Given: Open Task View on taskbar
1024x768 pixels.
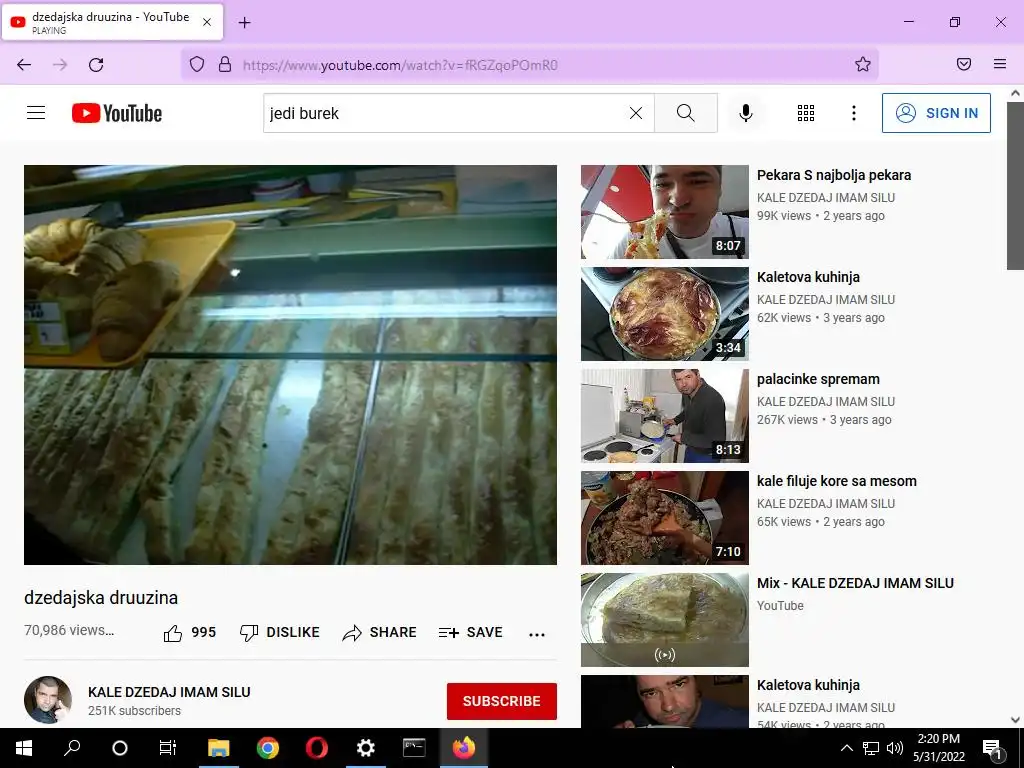Looking at the screenshot, I should [x=168, y=748].
